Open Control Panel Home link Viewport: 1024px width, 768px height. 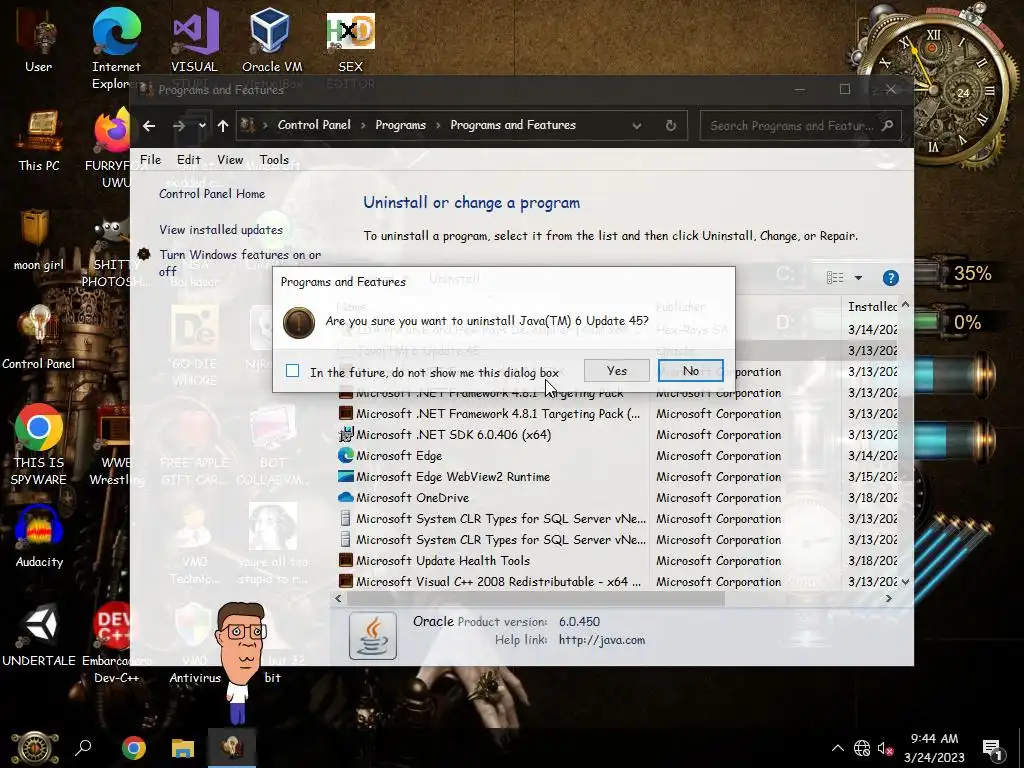click(x=212, y=193)
